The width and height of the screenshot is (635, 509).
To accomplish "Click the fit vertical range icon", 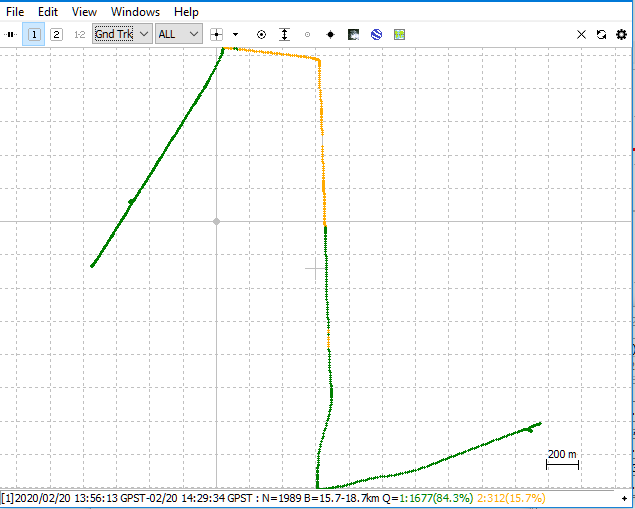I will [x=285, y=34].
